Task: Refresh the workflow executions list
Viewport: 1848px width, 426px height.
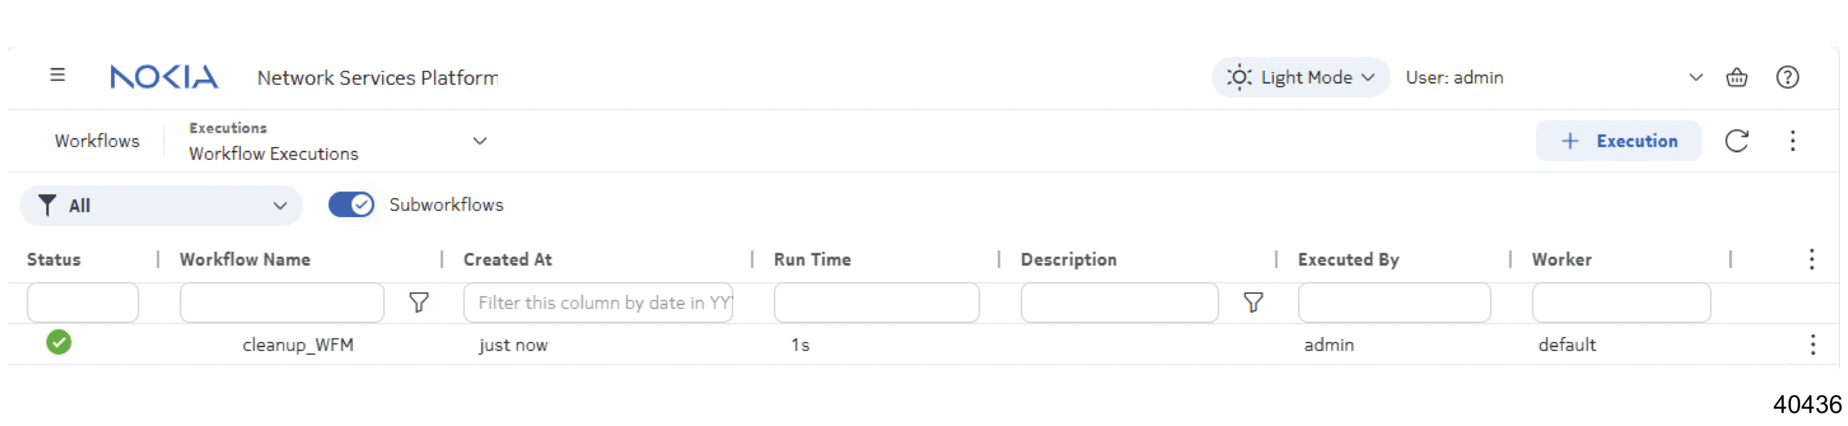Action: click(x=1737, y=141)
